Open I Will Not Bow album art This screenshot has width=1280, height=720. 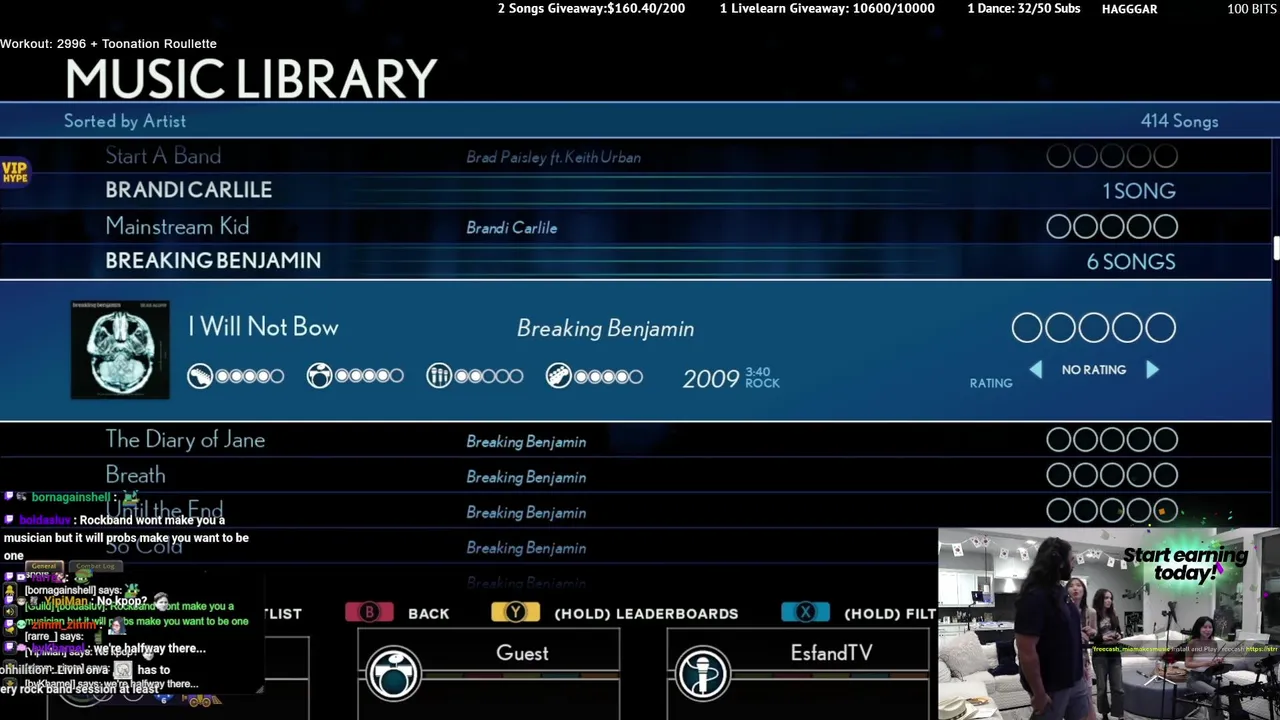point(120,349)
